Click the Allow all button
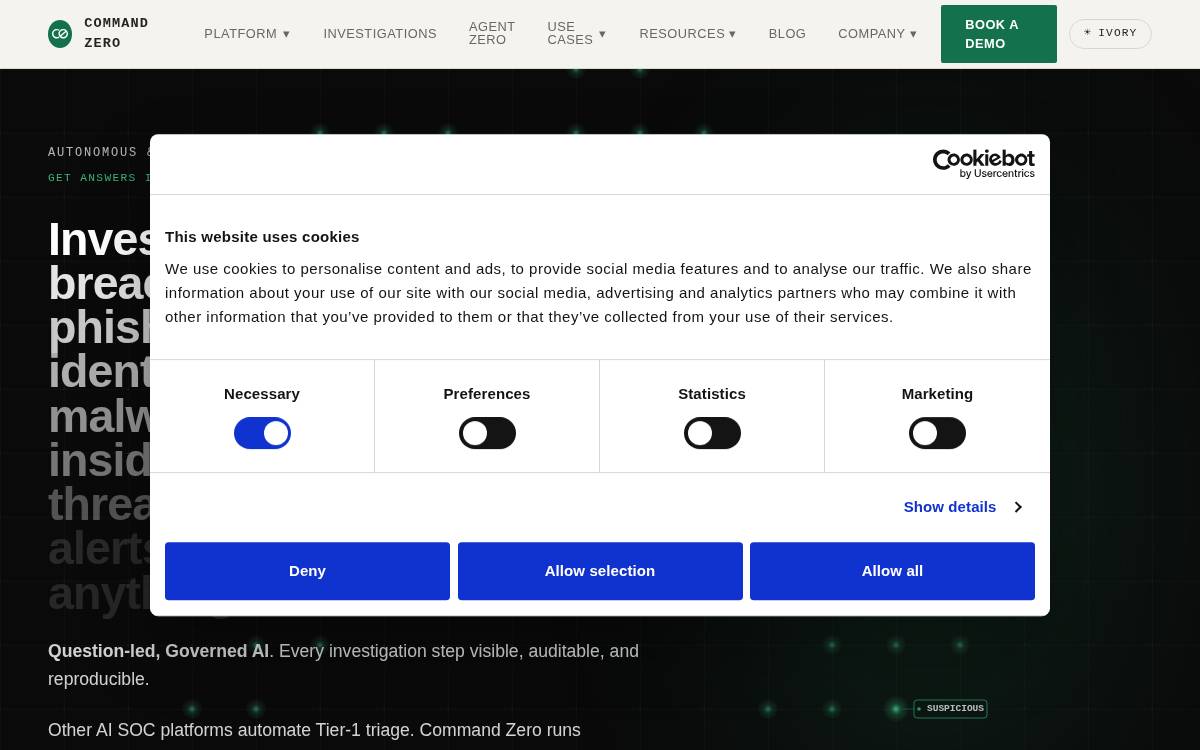 click(x=892, y=571)
